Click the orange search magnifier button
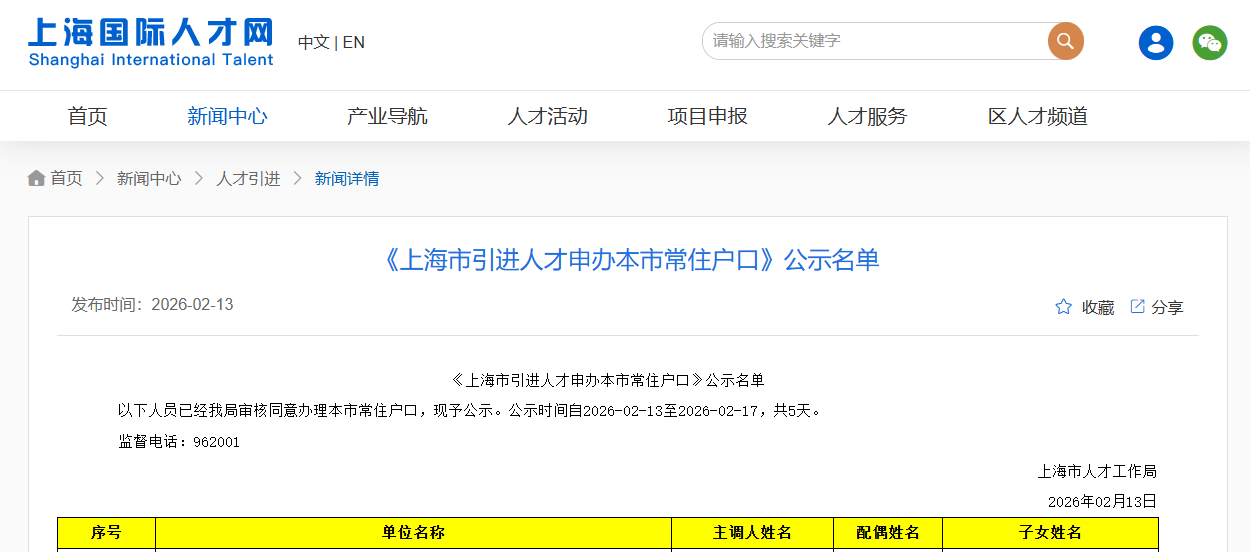Viewport: 1250px width, 552px height. (1065, 41)
